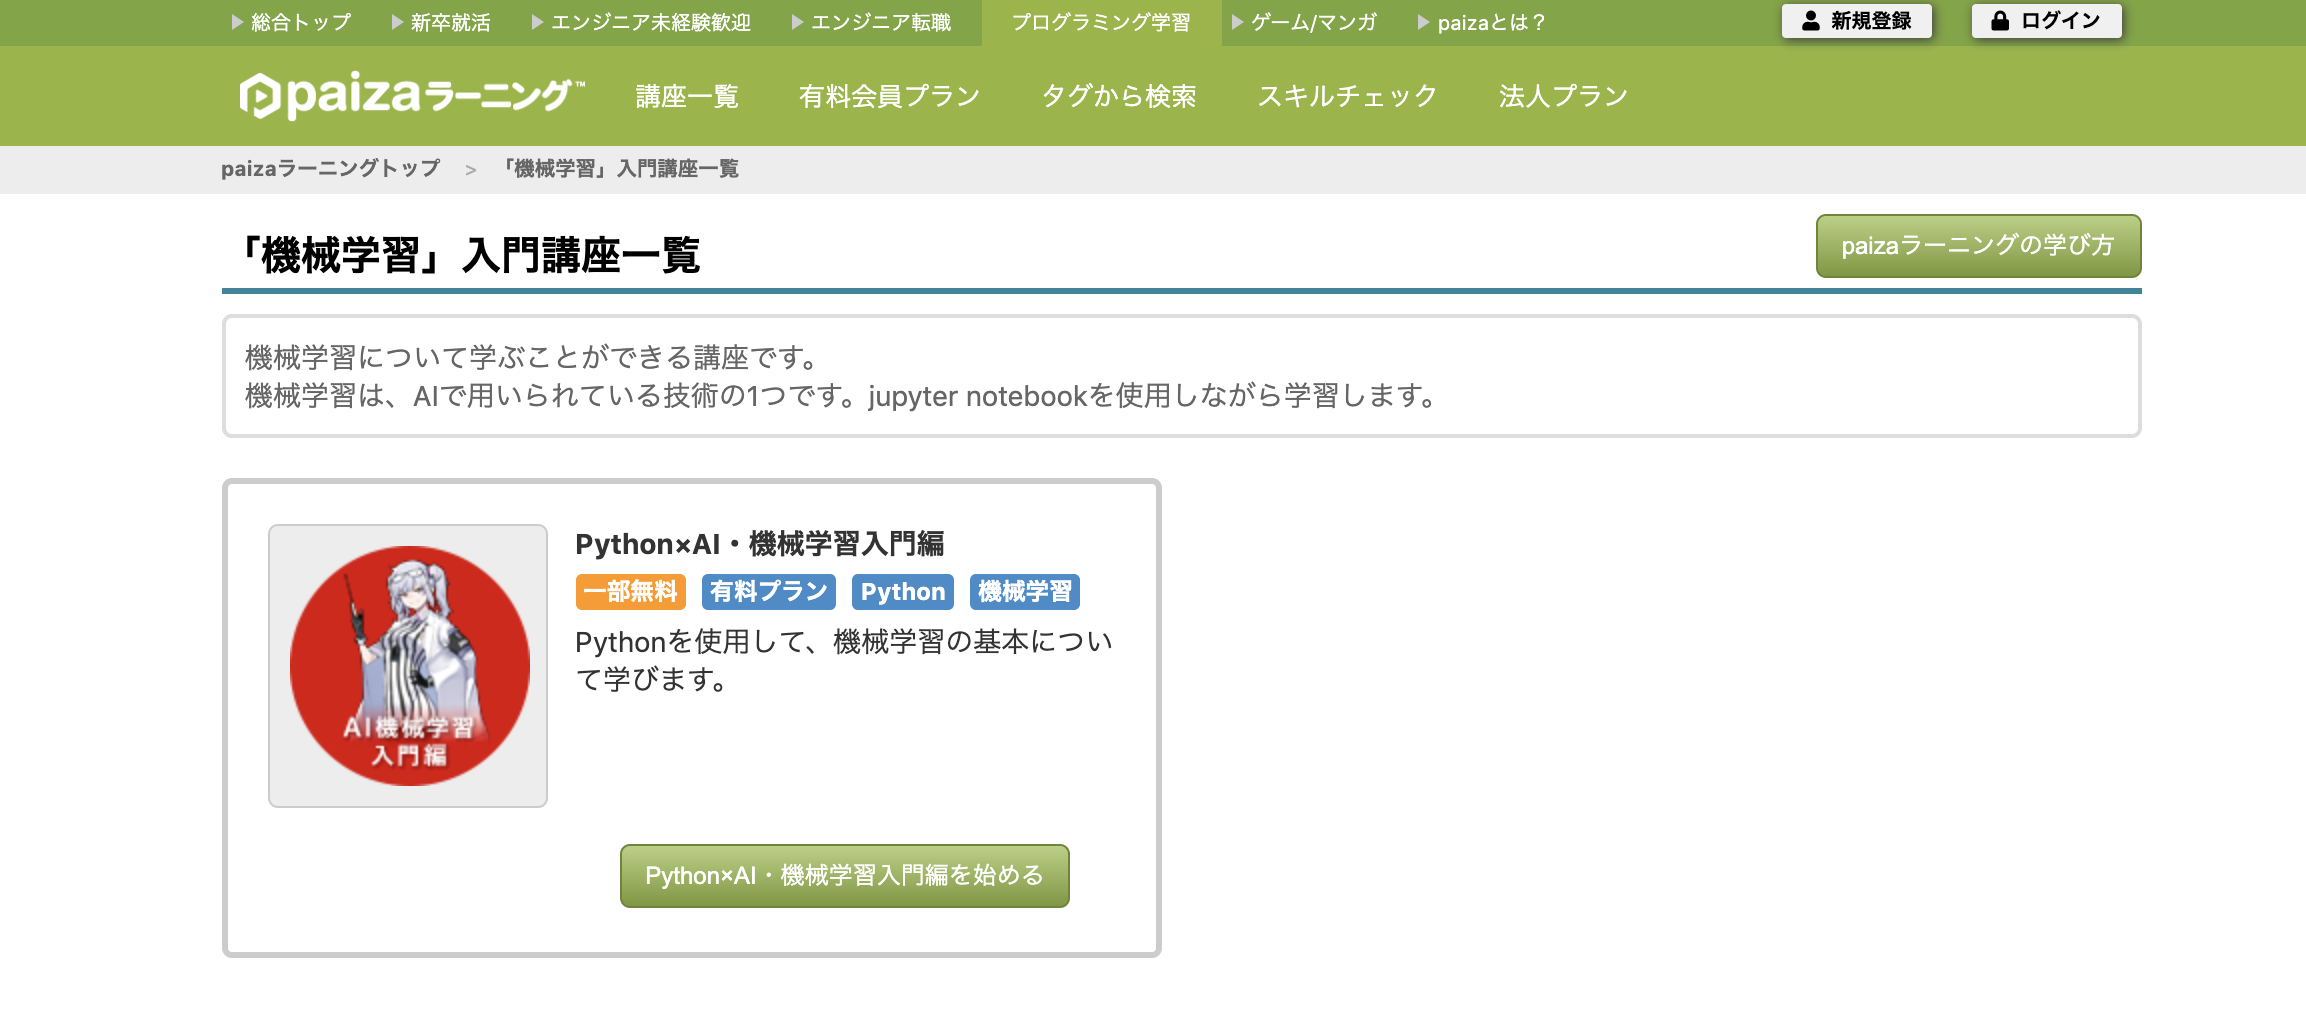
Task: Click the arrow icon beside エンジニア転職
Action: tap(795, 20)
